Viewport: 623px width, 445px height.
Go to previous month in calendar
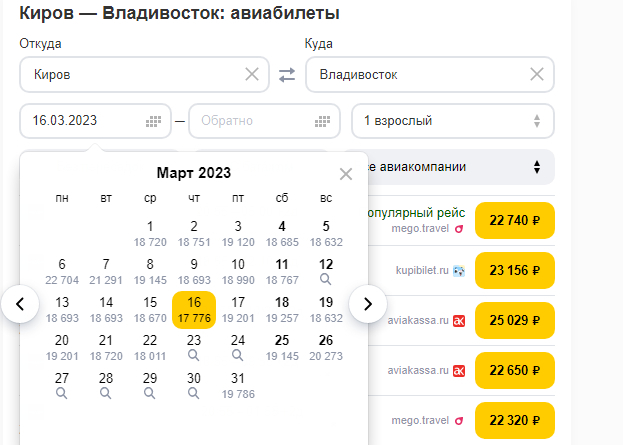point(20,303)
